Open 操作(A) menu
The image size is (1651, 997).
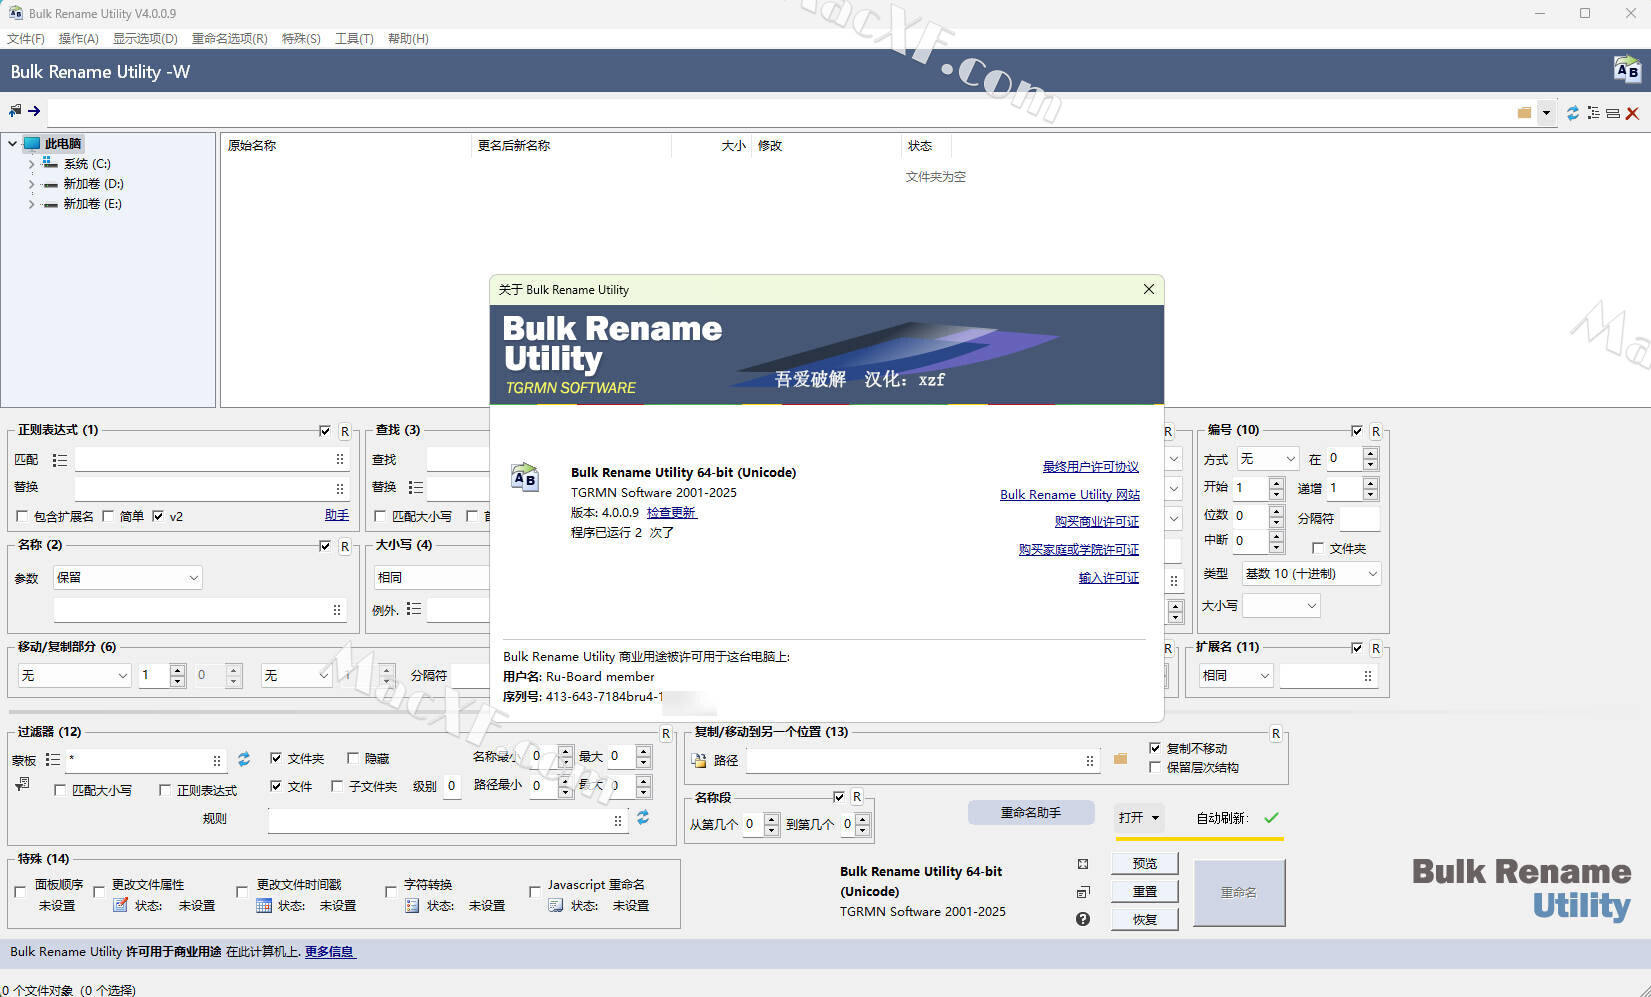click(79, 39)
